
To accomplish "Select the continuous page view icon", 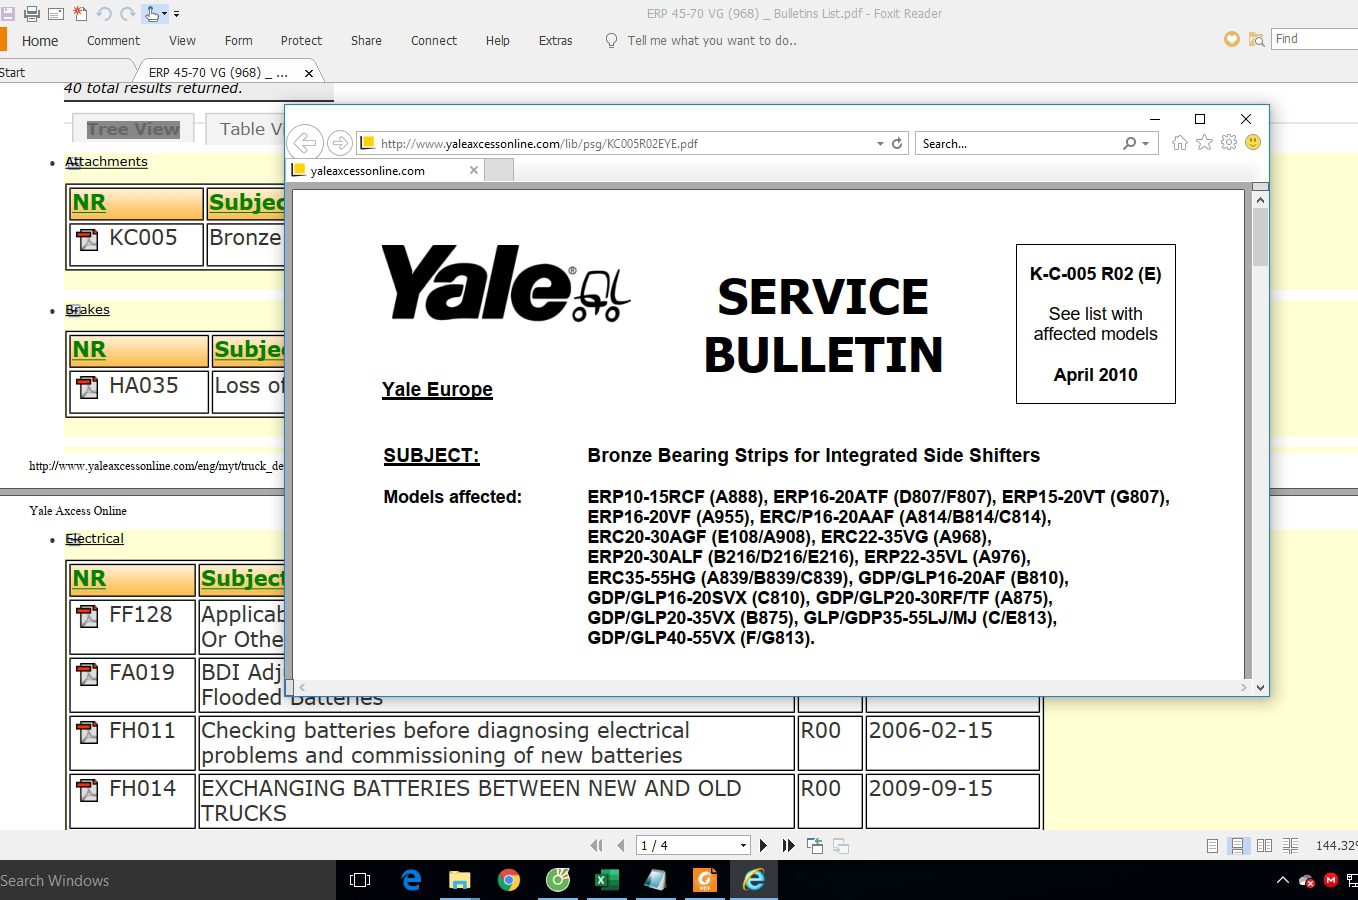I will [1238, 846].
